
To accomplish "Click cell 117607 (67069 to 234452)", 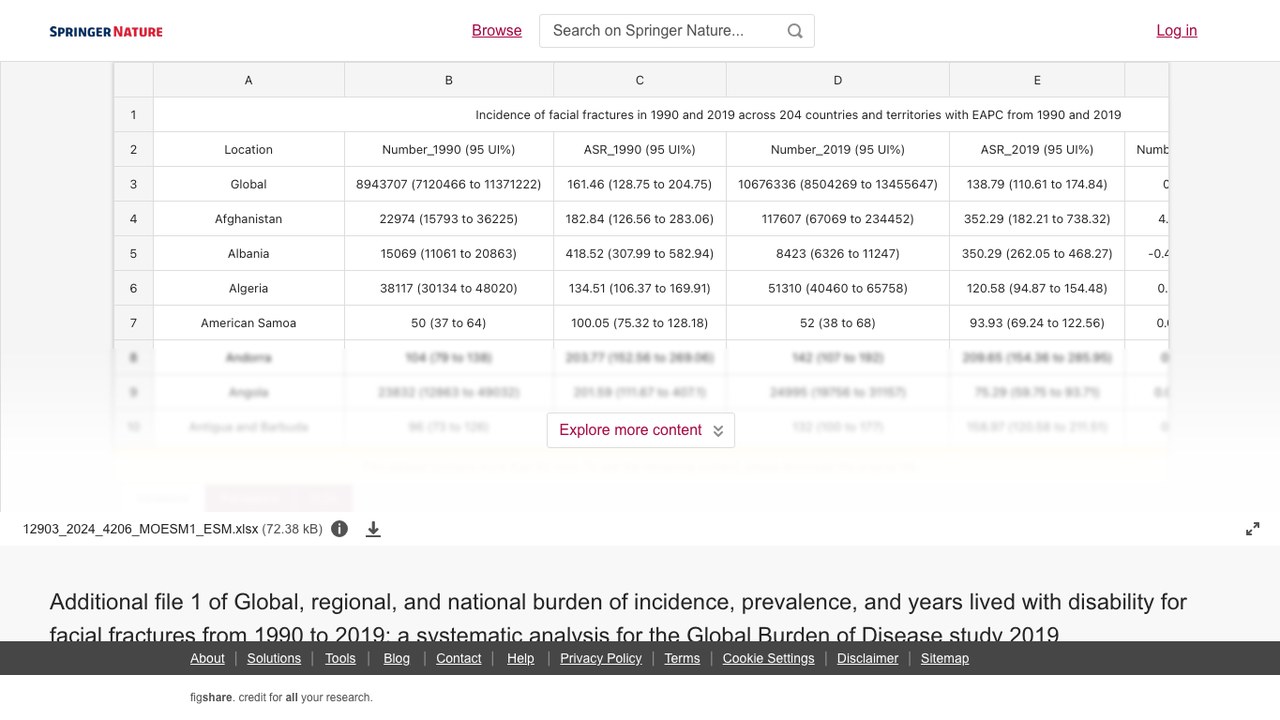I will tap(838, 219).
